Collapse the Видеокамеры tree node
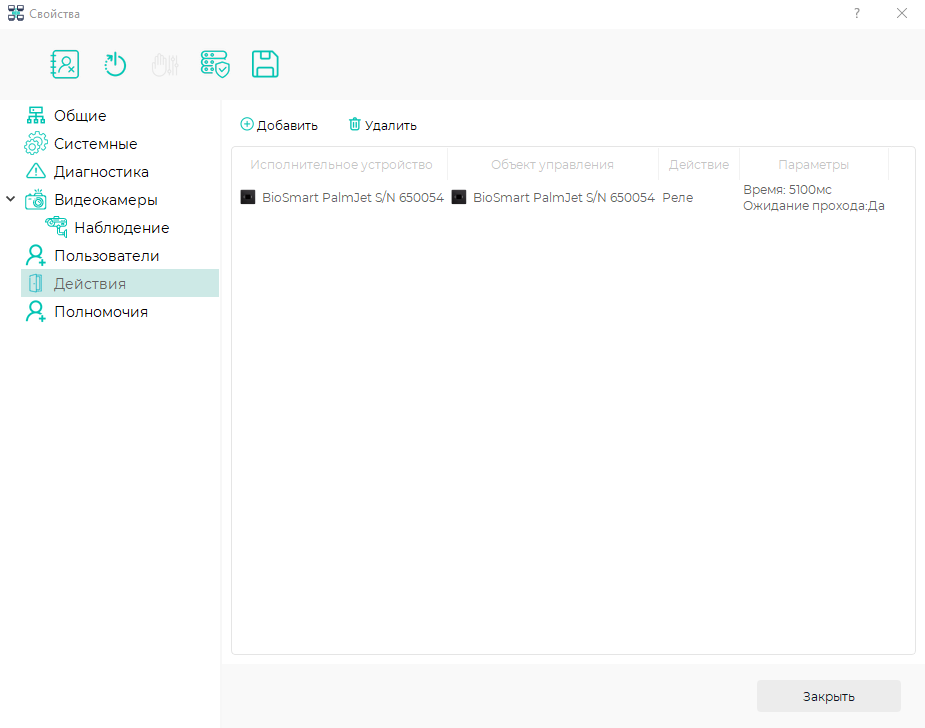This screenshot has width=925, height=728. pos(11,199)
